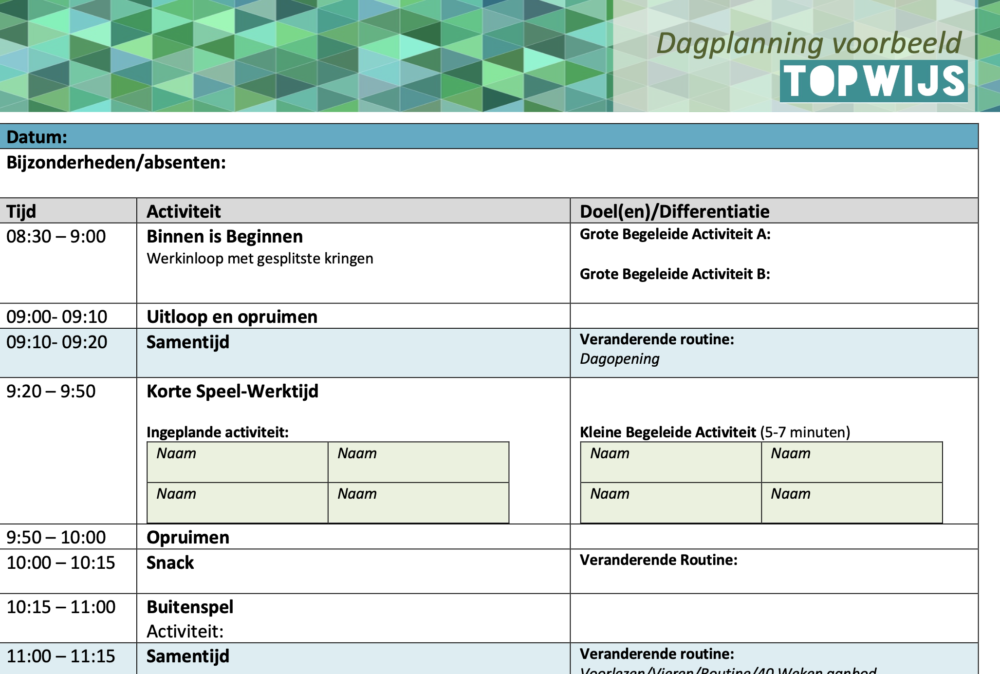
Task: Select the 'Dagplanning voorbeeld' title text
Action: (808, 43)
